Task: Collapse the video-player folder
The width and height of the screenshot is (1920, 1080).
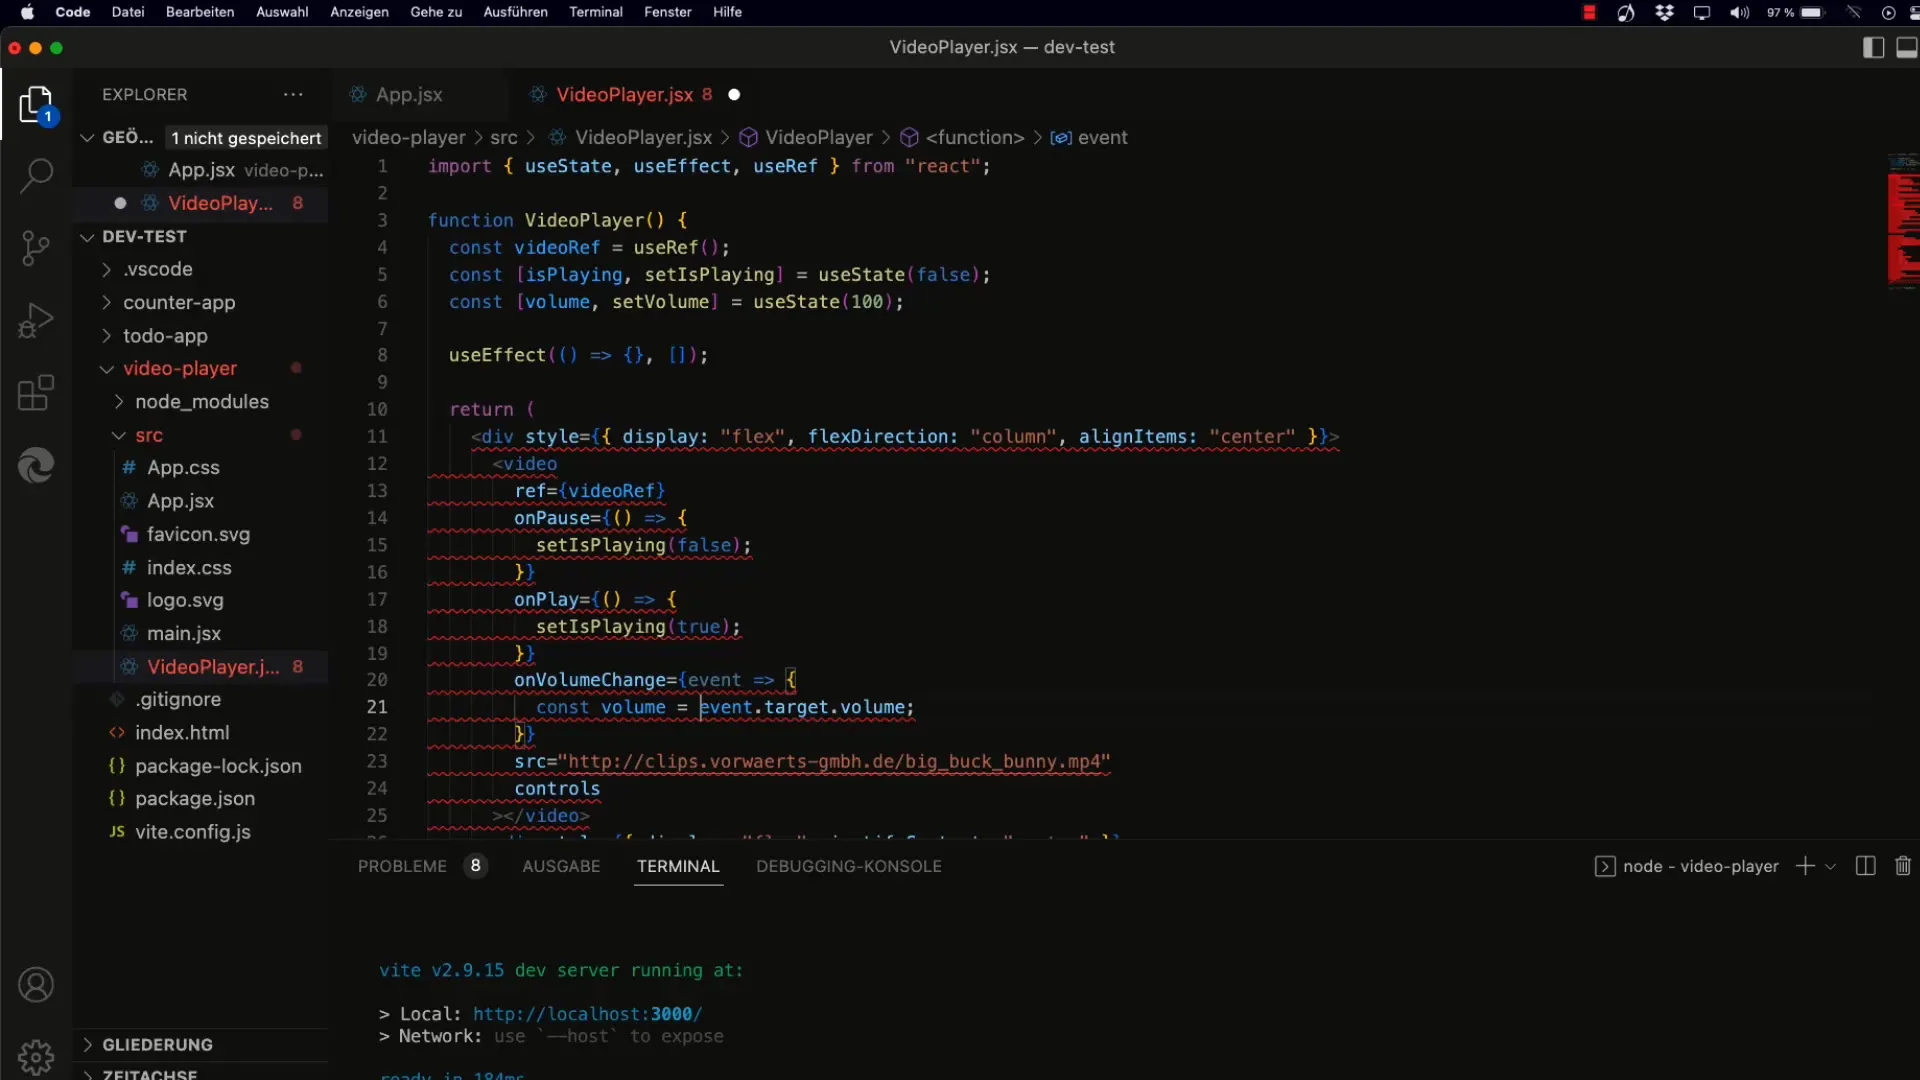Action: click(180, 368)
